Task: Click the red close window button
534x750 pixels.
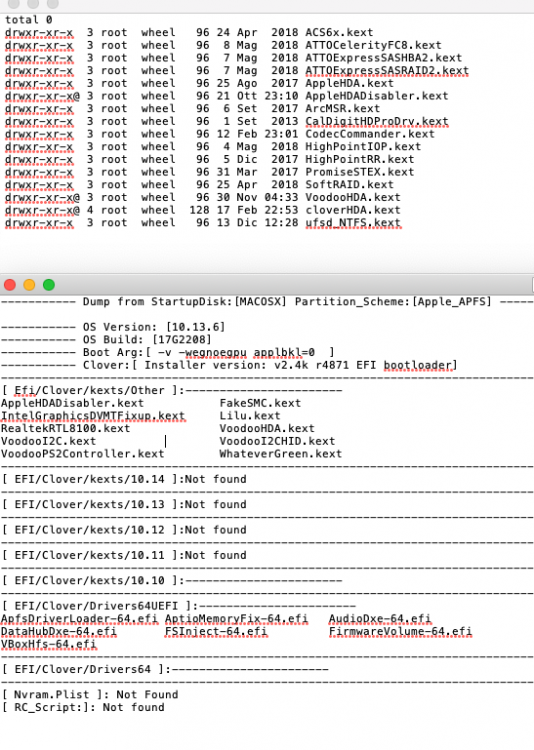Action: [10, 285]
